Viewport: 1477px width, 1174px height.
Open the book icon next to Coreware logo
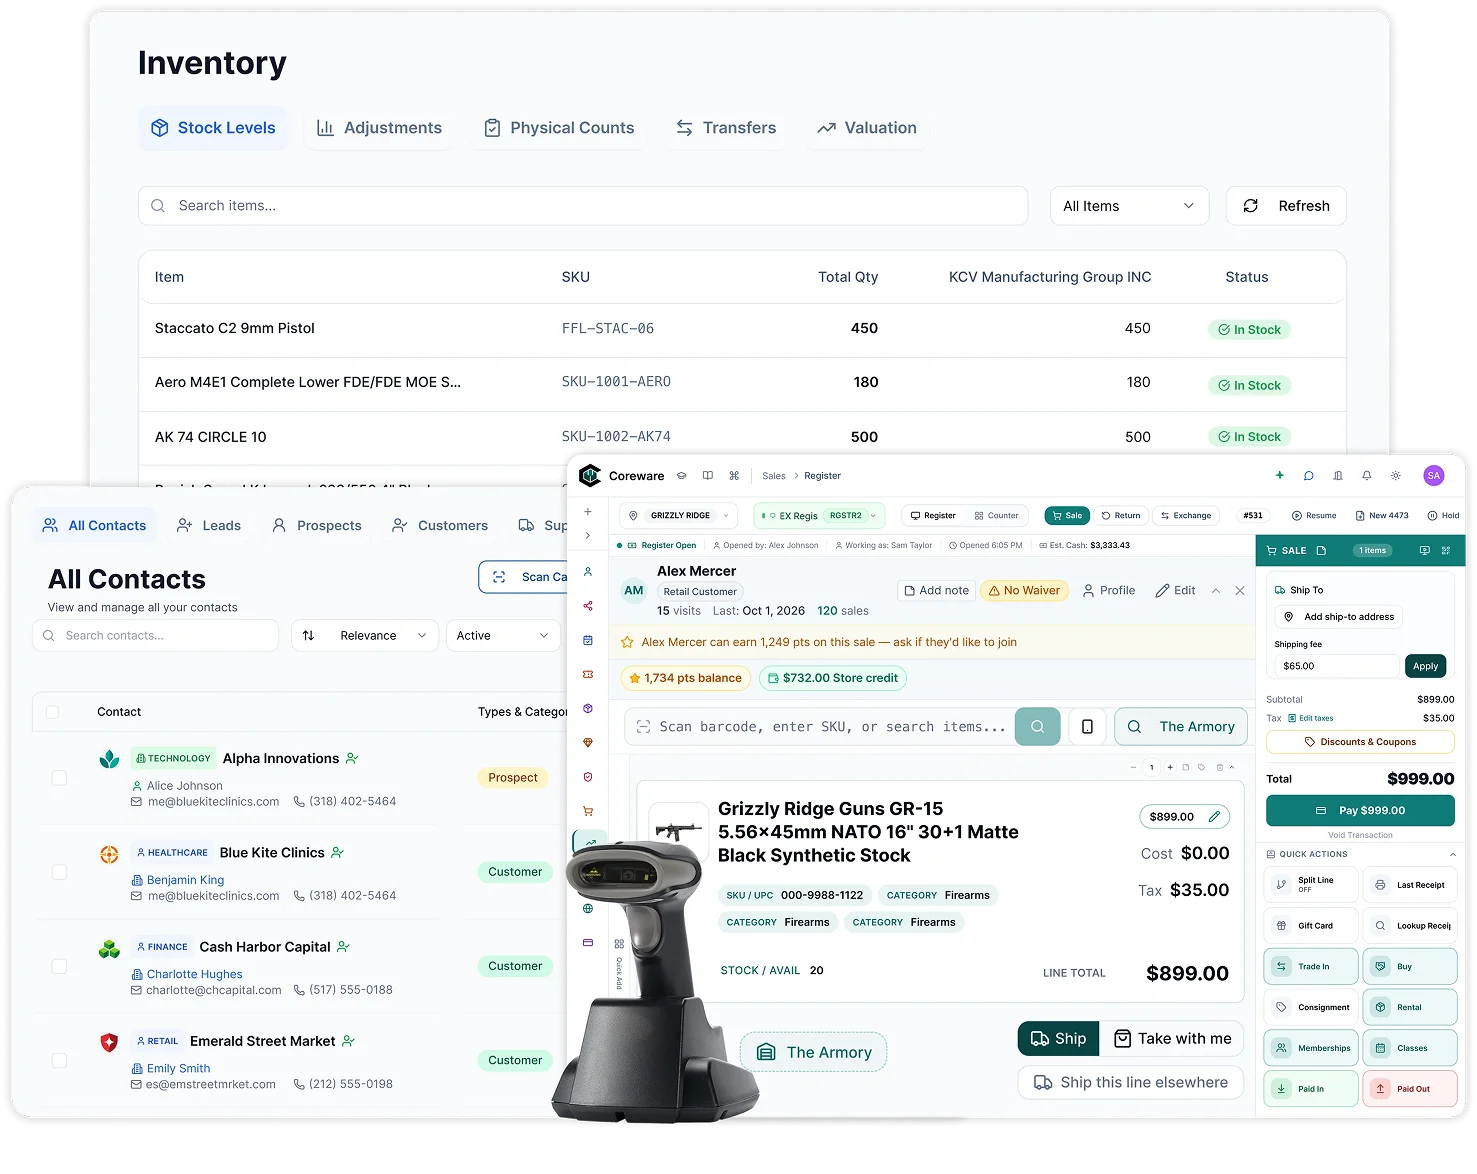tap(708, 476)
